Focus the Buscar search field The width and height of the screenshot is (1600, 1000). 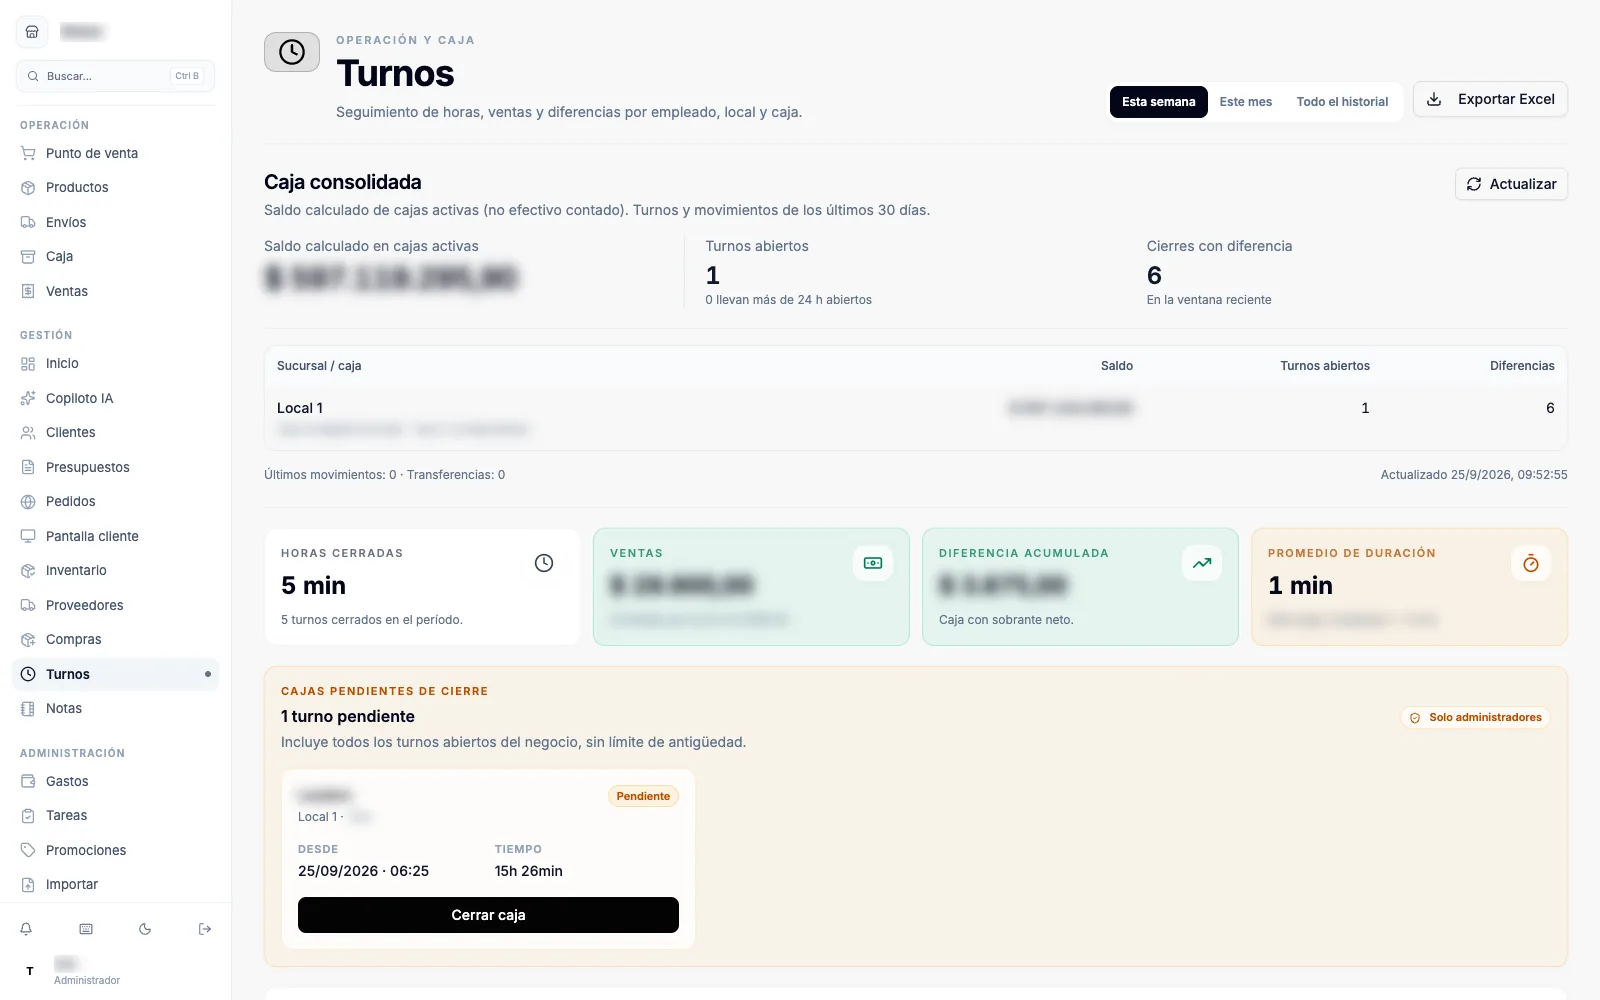(116, 76)
